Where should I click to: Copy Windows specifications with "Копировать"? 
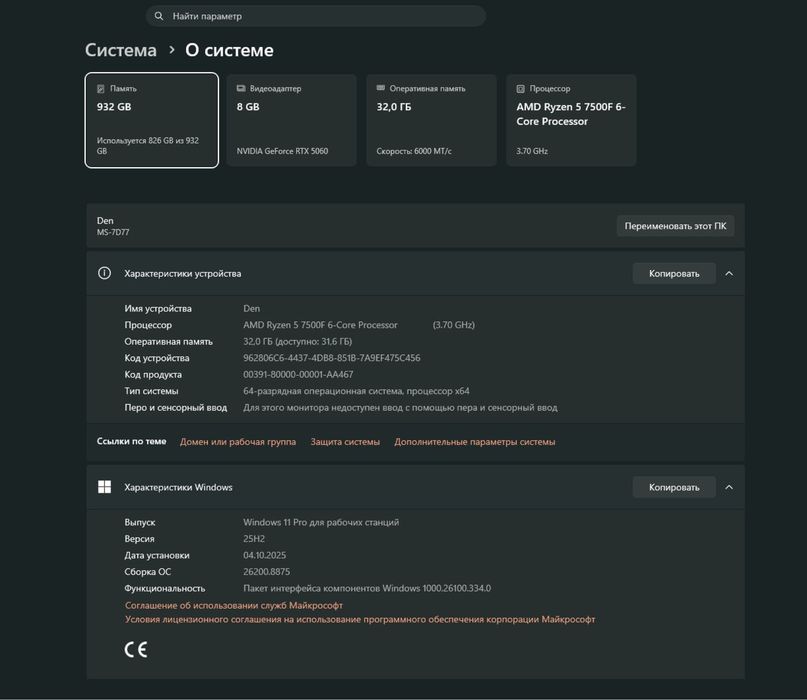click(x=674, y=487)
